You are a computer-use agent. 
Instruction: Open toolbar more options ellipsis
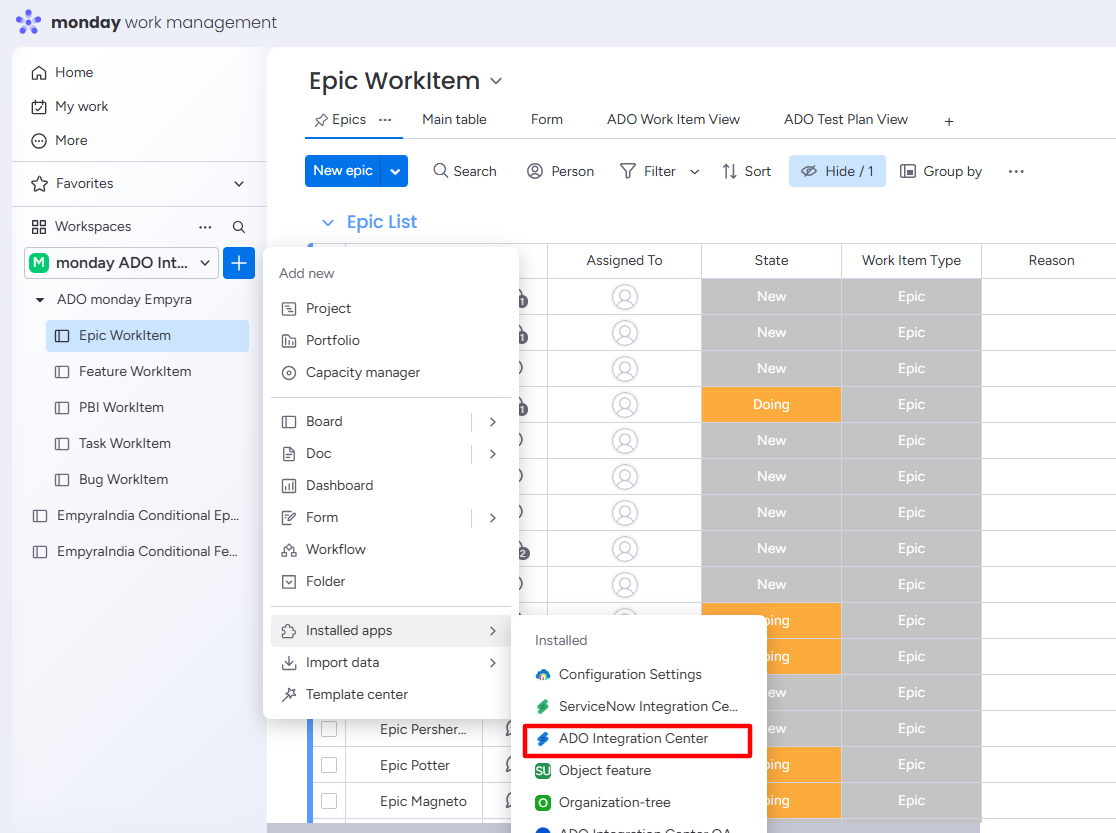(1016, 172)
